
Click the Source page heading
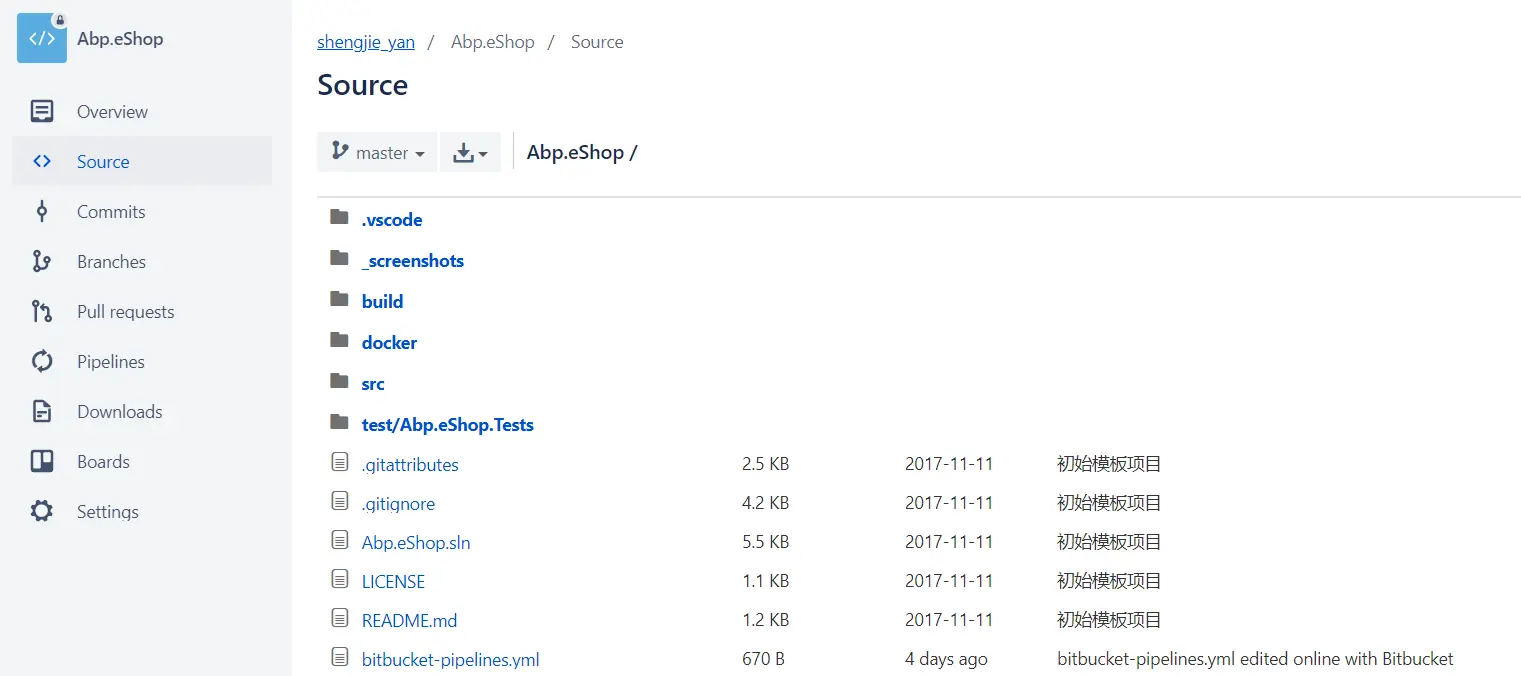pos(362,85)
